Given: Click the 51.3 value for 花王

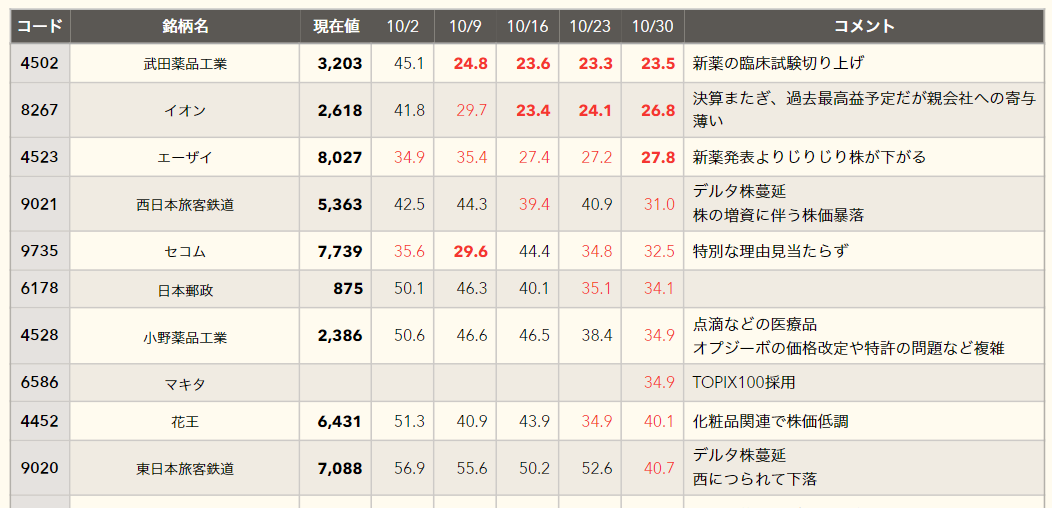Looking at the screenshot, I should click(x=409, y=422).
